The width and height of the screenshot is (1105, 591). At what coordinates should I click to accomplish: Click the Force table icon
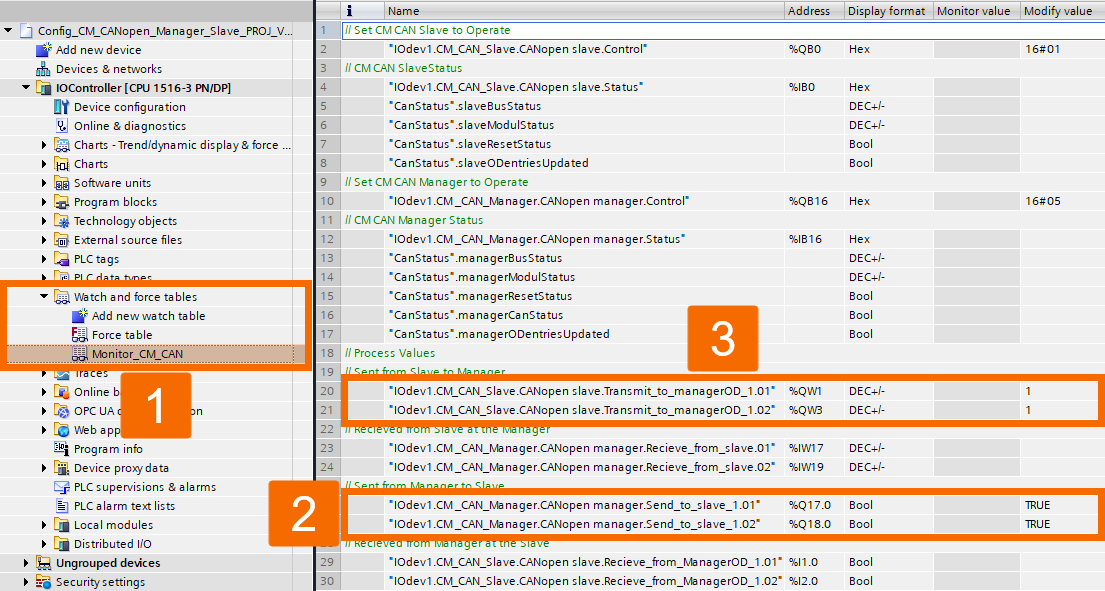click(x=80, y=335)
